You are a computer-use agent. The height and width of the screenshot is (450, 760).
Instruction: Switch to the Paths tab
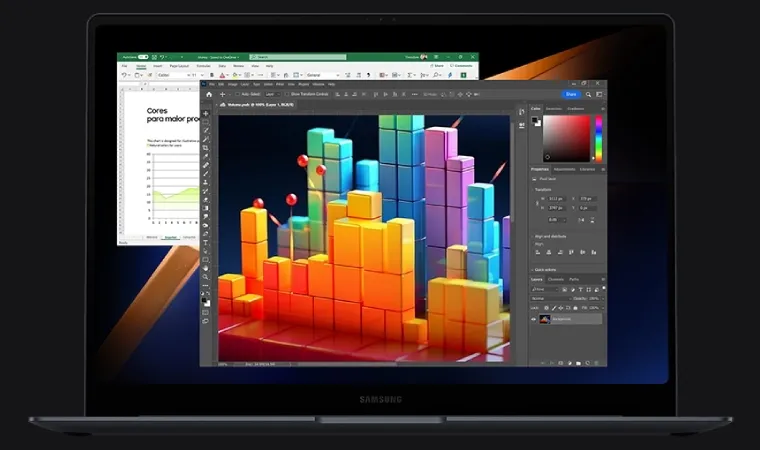(x=574, y=279)
